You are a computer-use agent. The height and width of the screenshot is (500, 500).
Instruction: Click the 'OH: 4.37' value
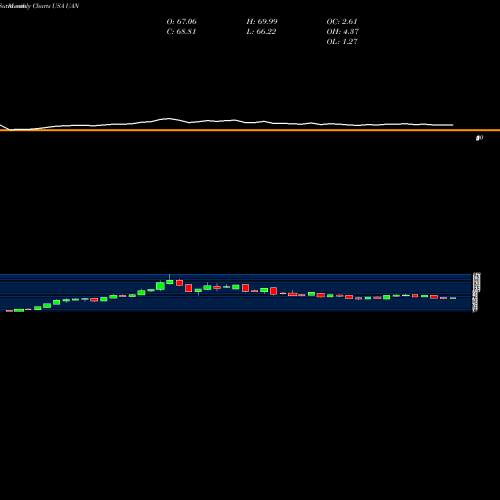point(343,32)
